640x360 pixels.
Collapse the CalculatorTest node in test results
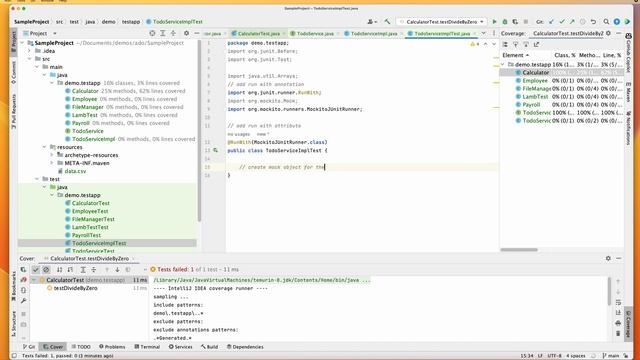click(34, 280)
